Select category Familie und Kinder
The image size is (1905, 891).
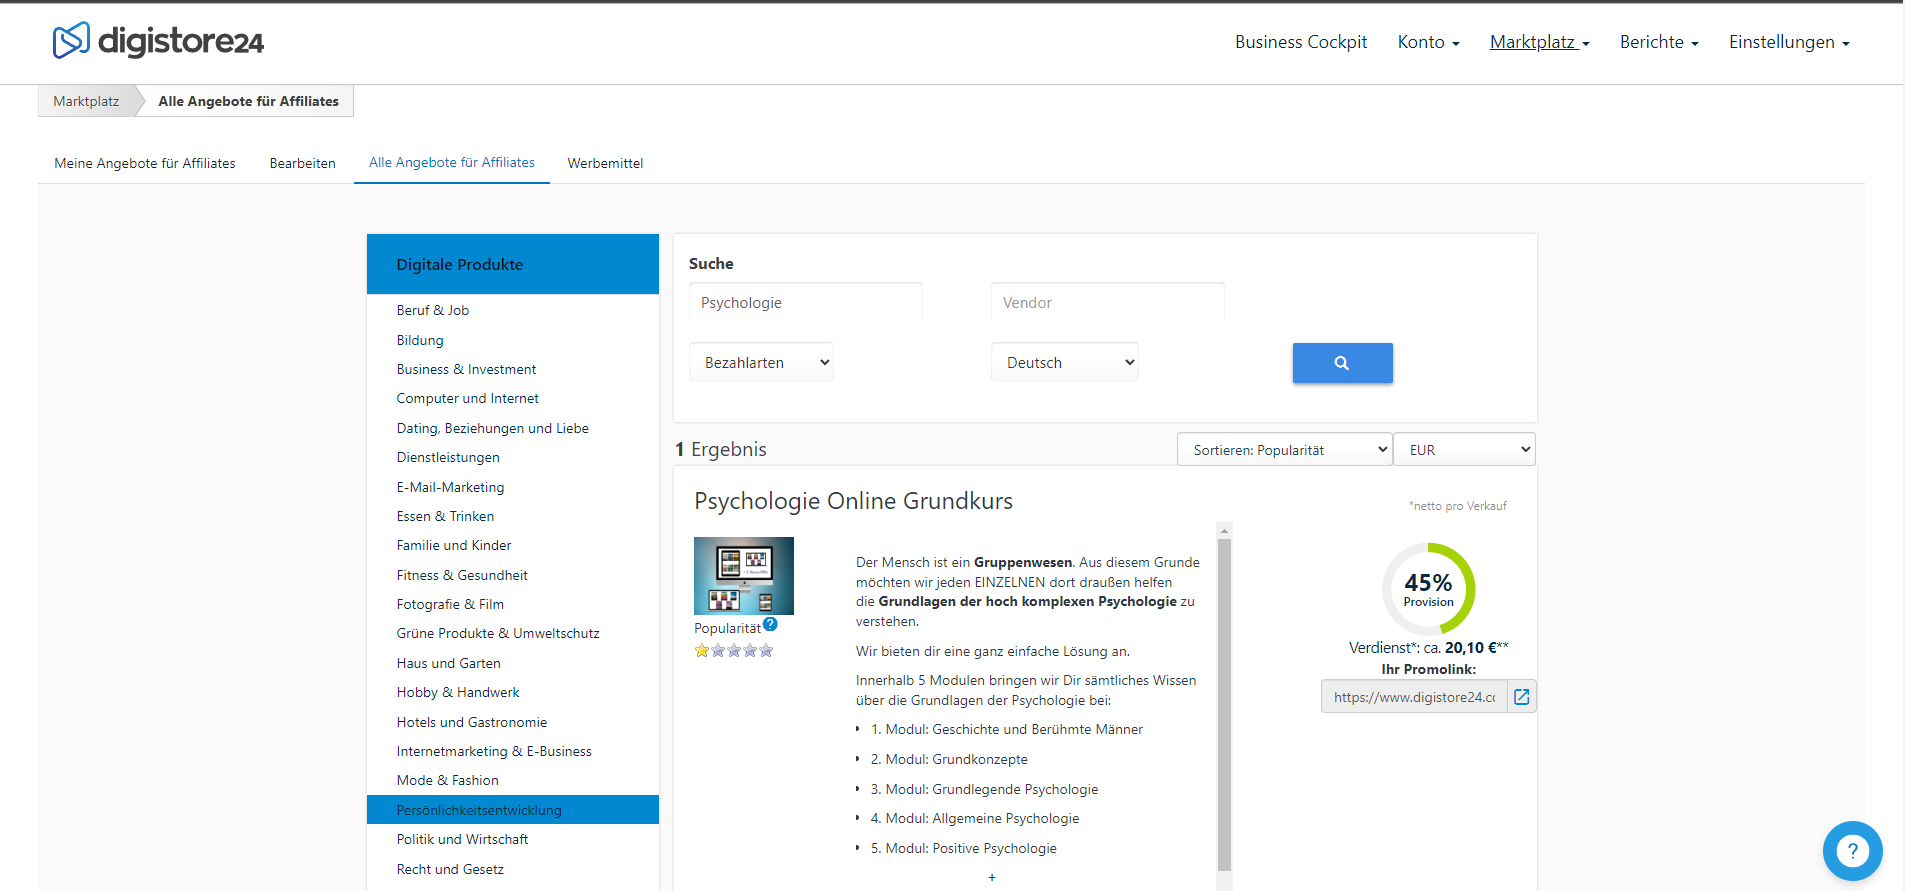tap(453, 545)
